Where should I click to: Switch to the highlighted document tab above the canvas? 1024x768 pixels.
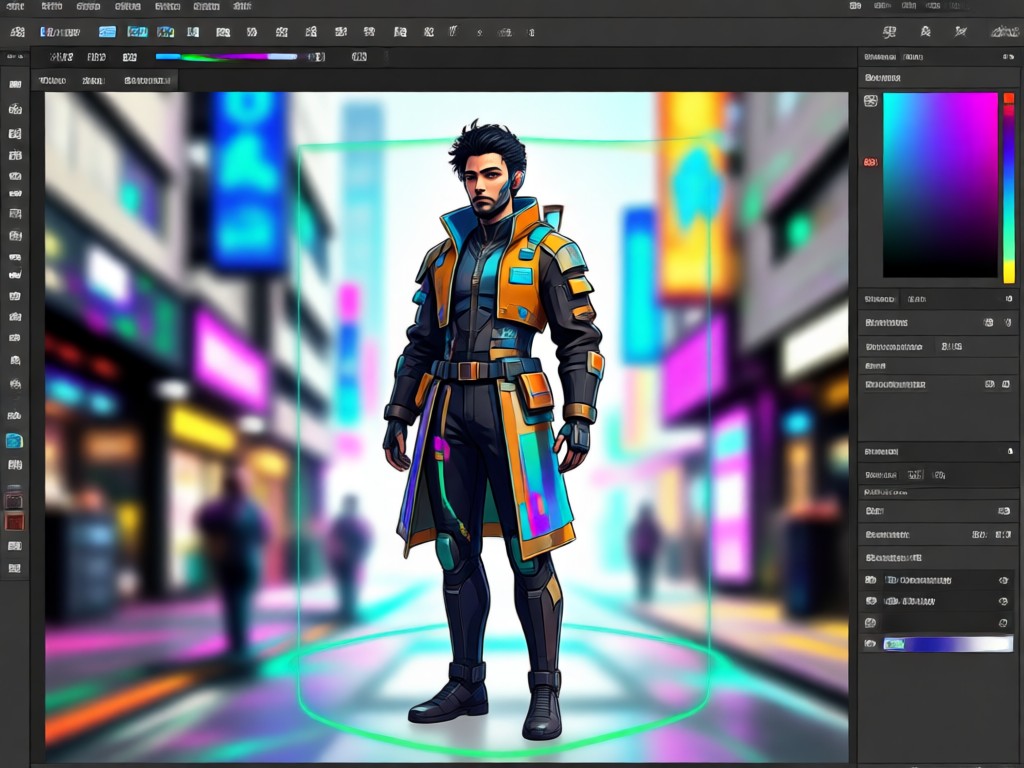tap(148, 80)
